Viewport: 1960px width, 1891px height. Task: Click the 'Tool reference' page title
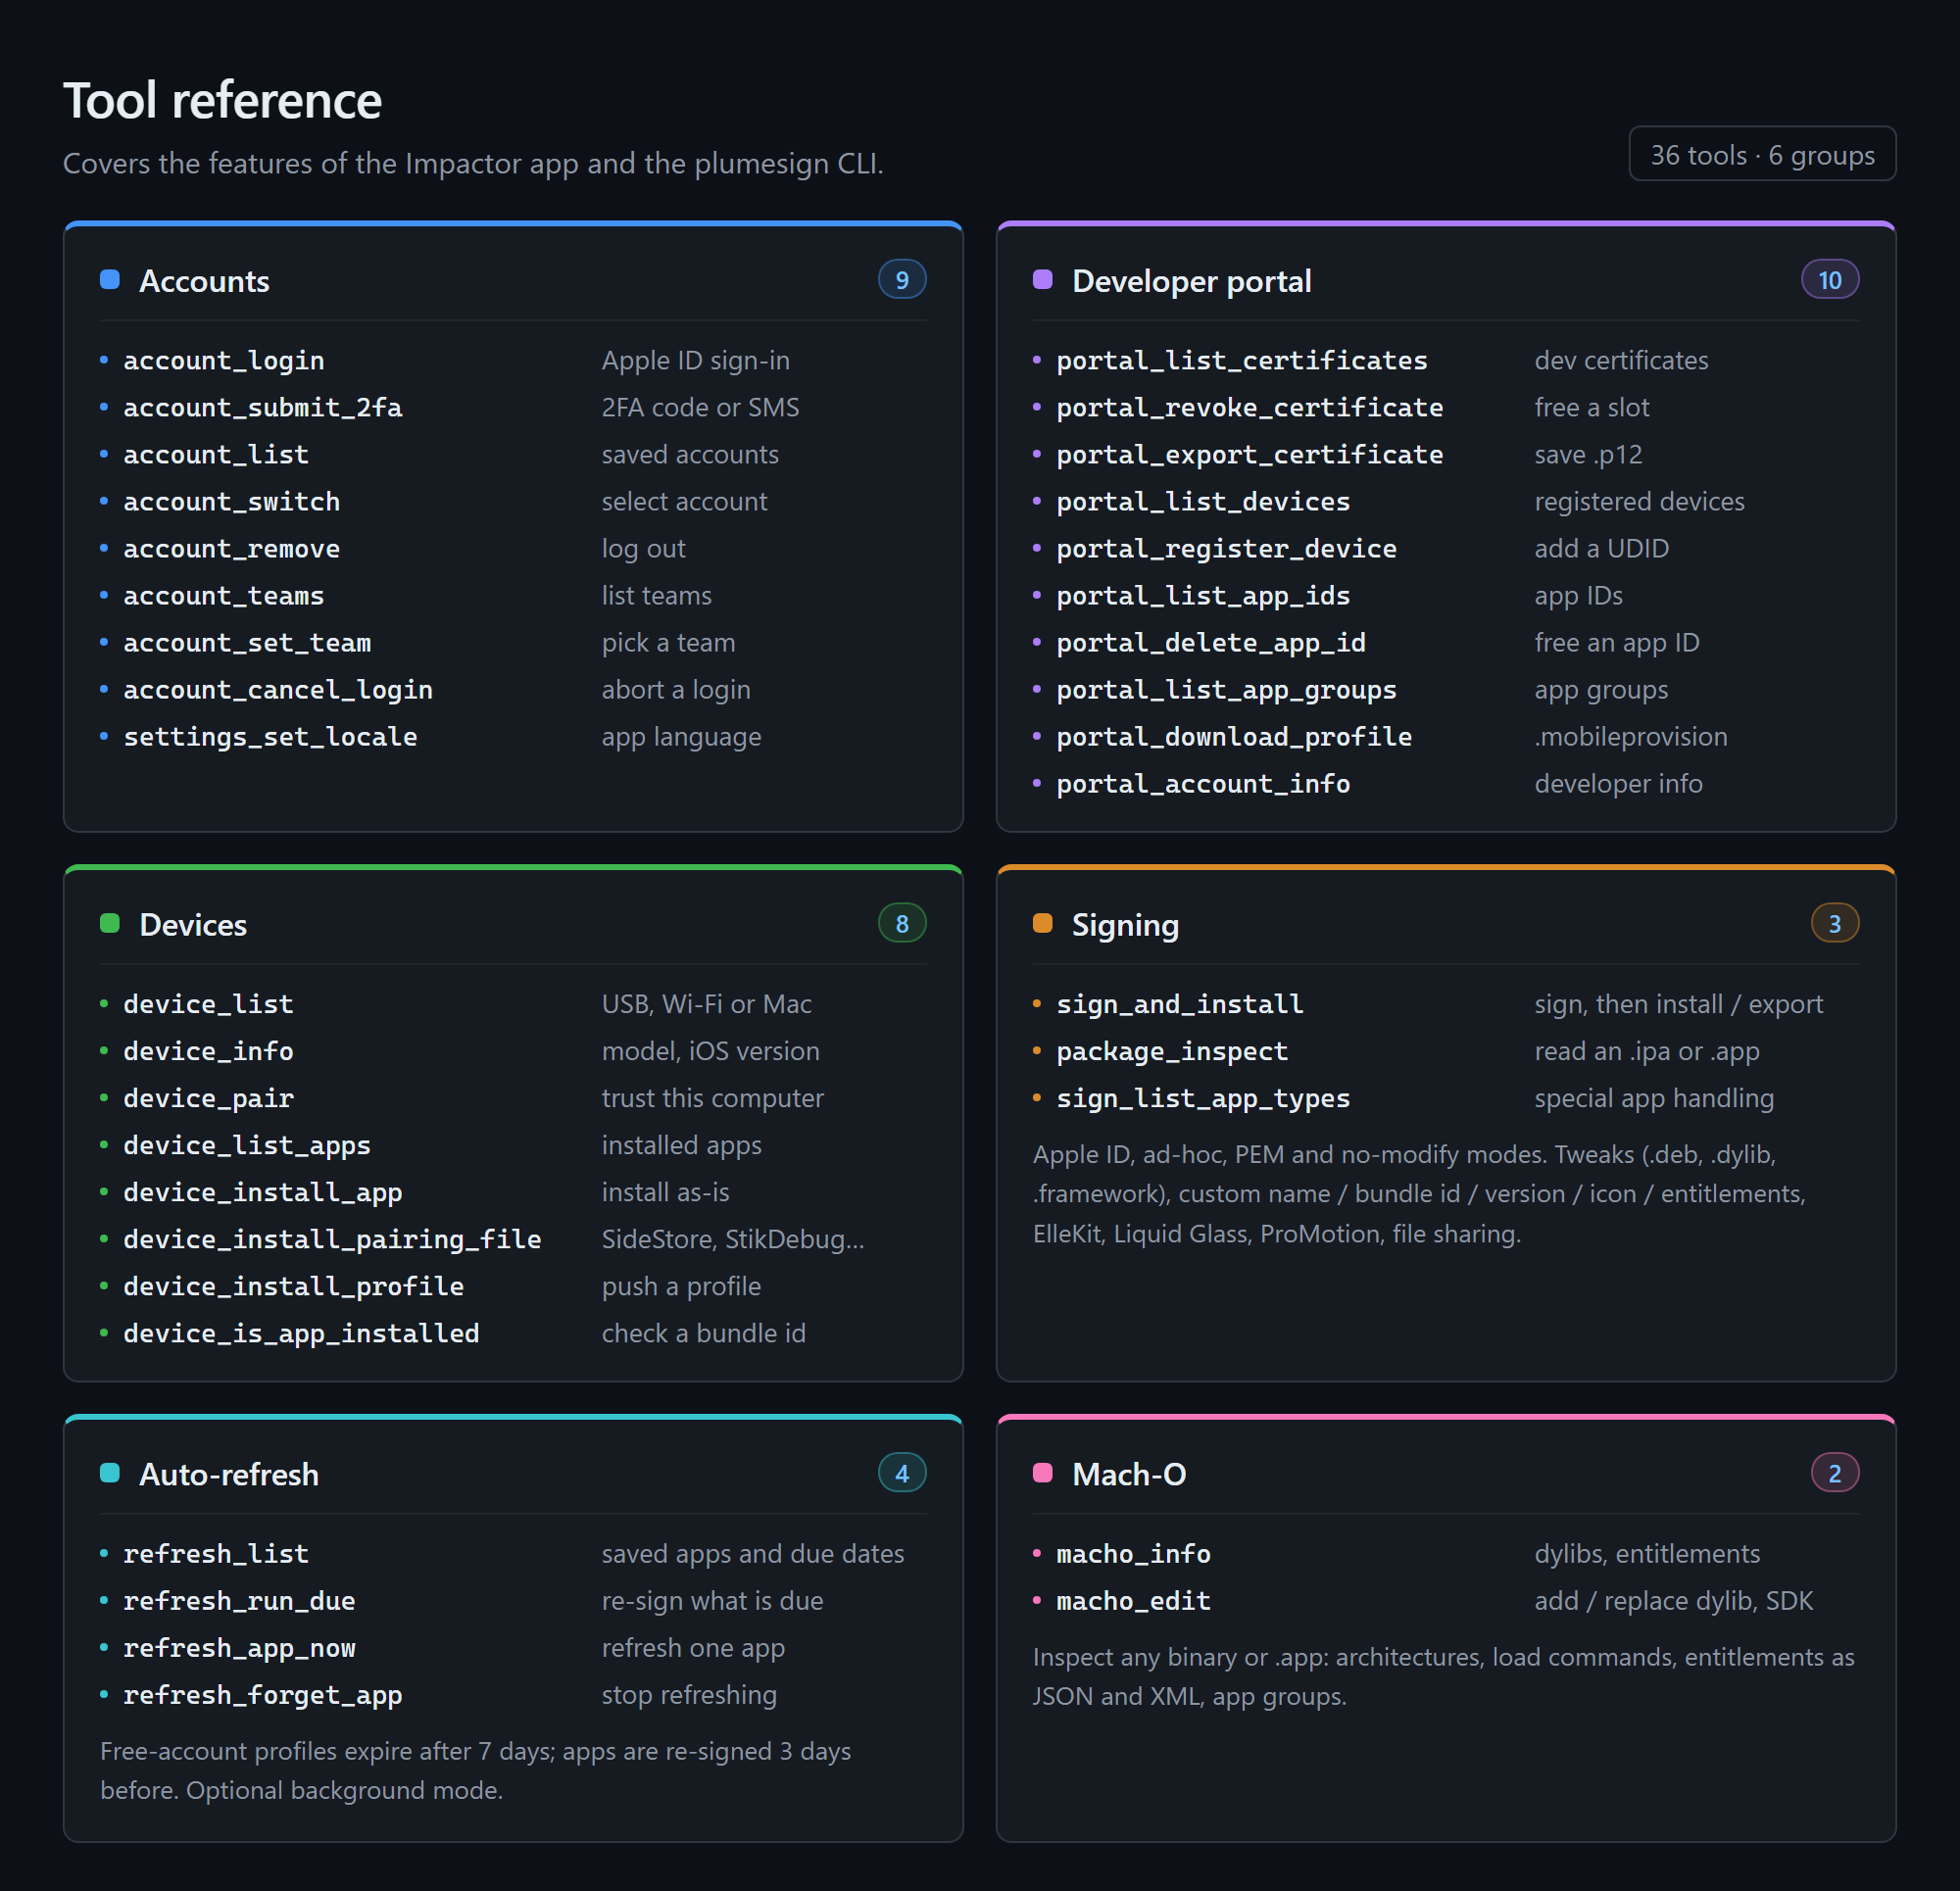coord(222,101)
